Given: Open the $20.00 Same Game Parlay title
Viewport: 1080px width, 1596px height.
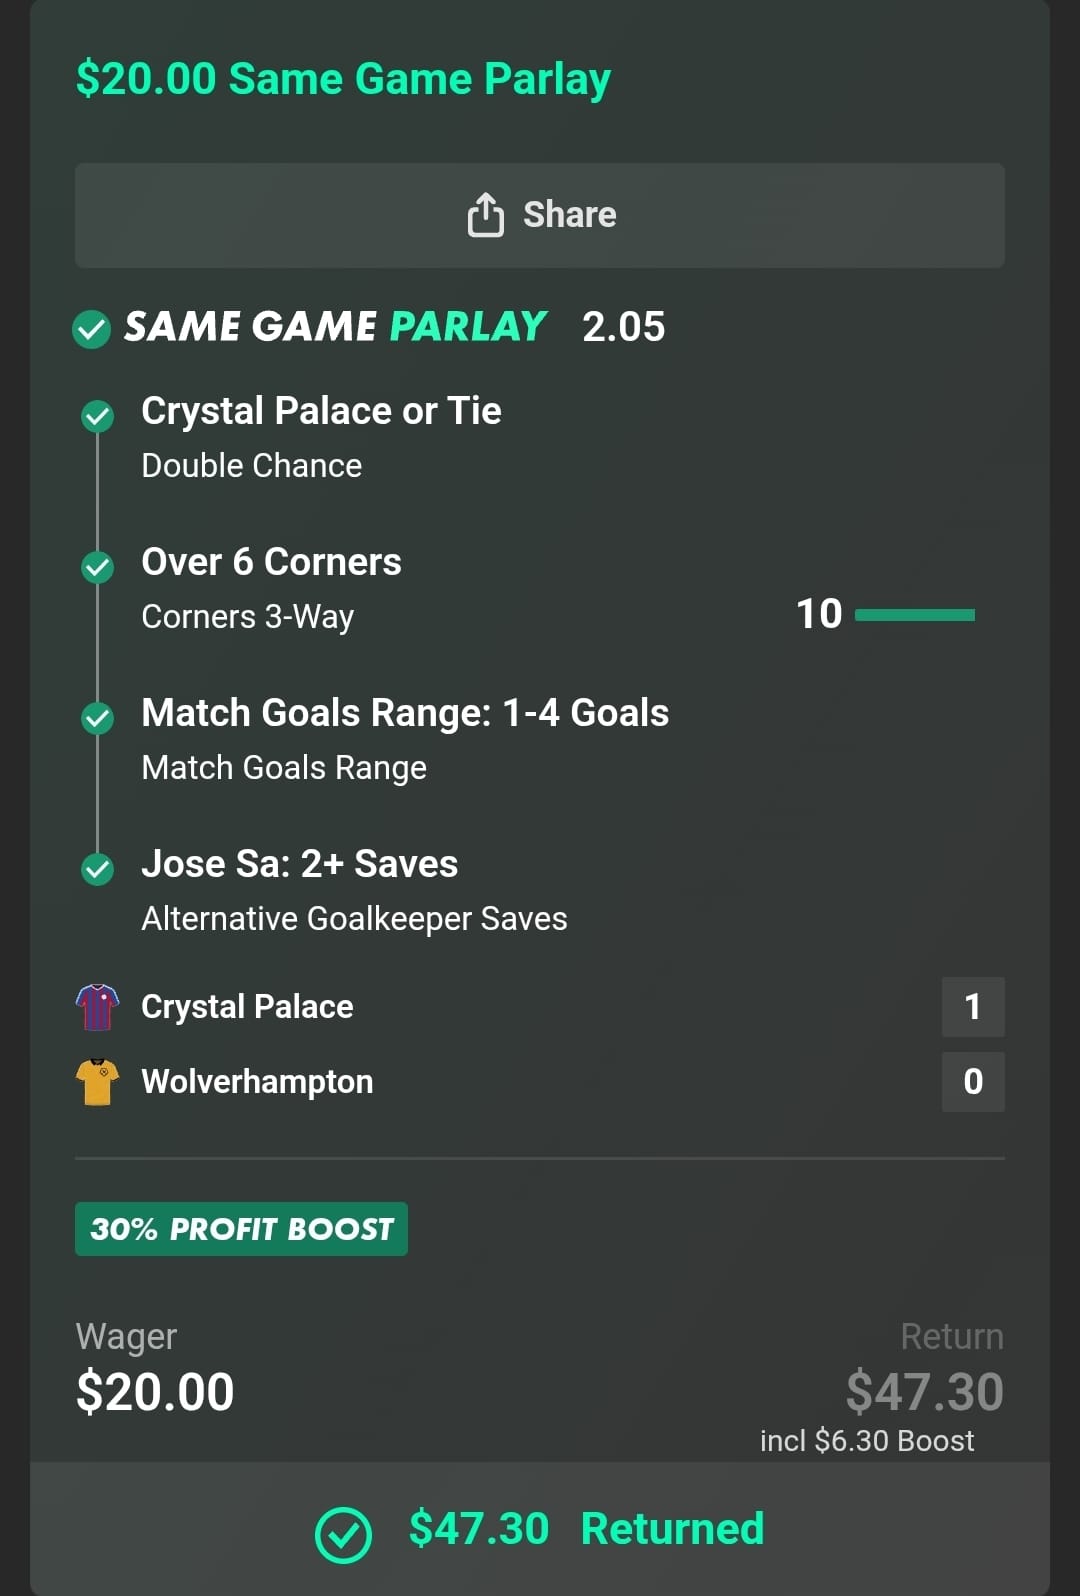Looking at the screenshot, I should (x=343, y=79).
